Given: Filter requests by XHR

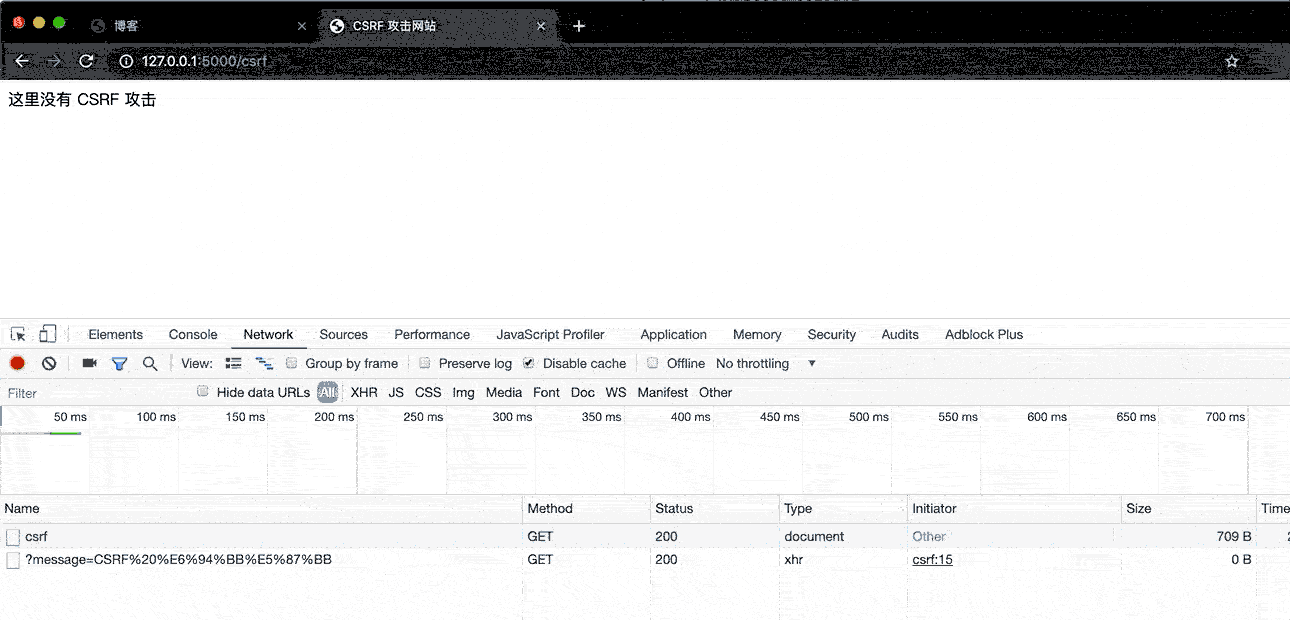Looking at the screenshot, I should point(364,392).
